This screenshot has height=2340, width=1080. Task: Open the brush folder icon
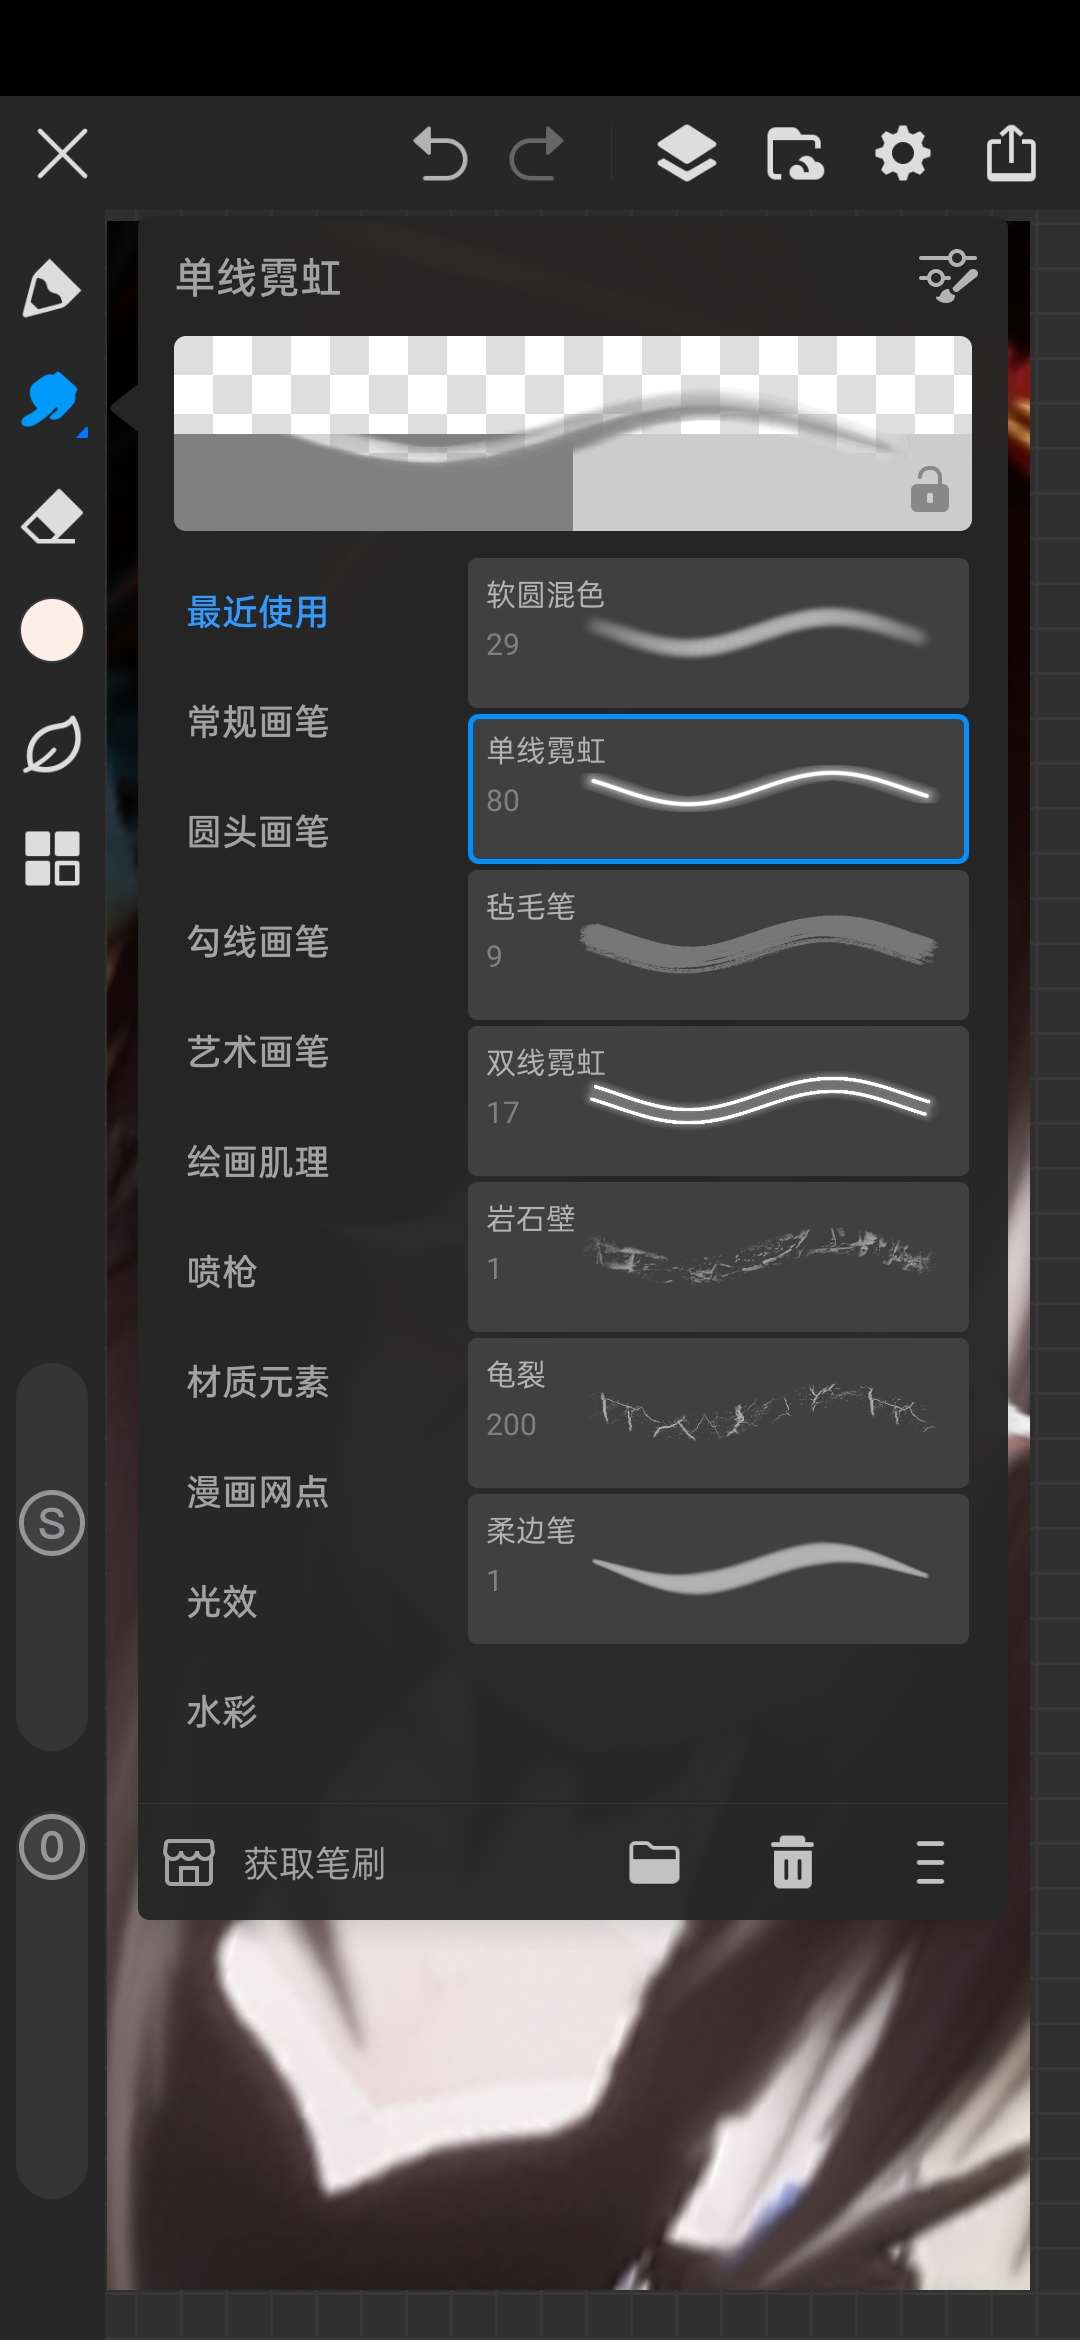[654, 1862]
